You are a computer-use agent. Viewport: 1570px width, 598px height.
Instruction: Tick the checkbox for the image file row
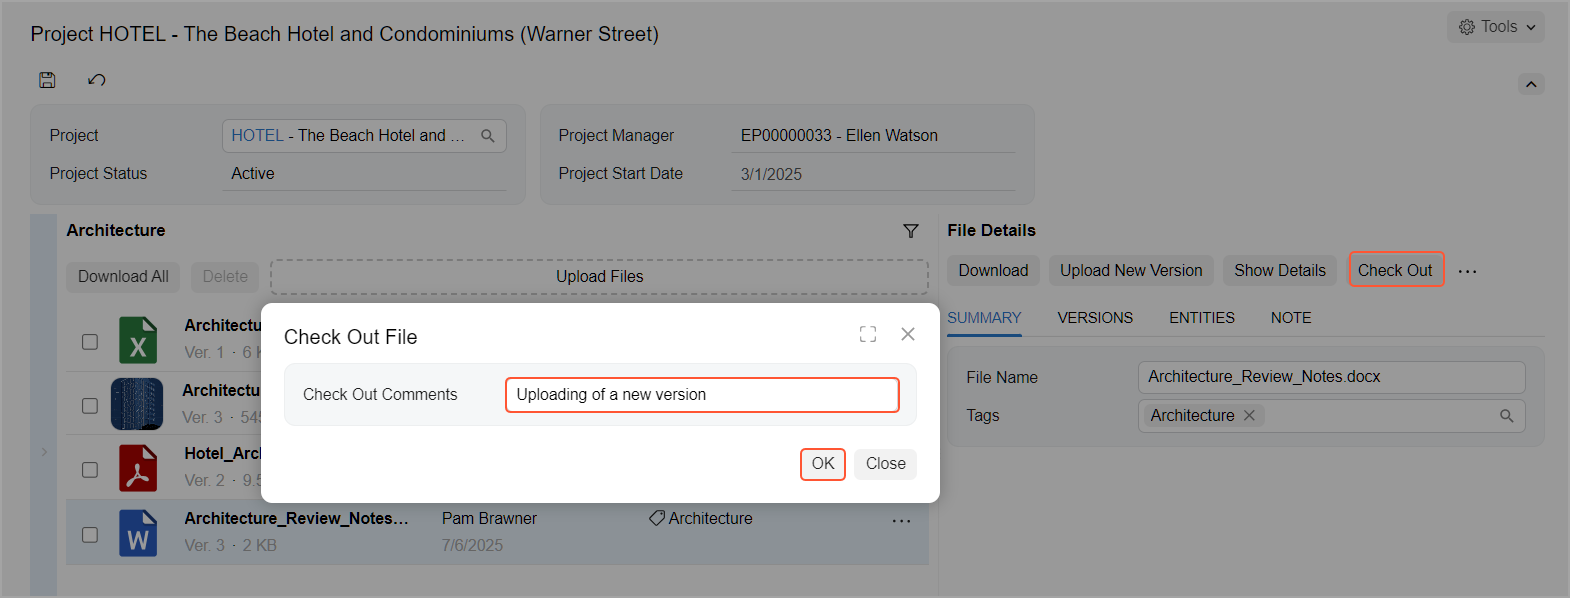click(90, 406)
